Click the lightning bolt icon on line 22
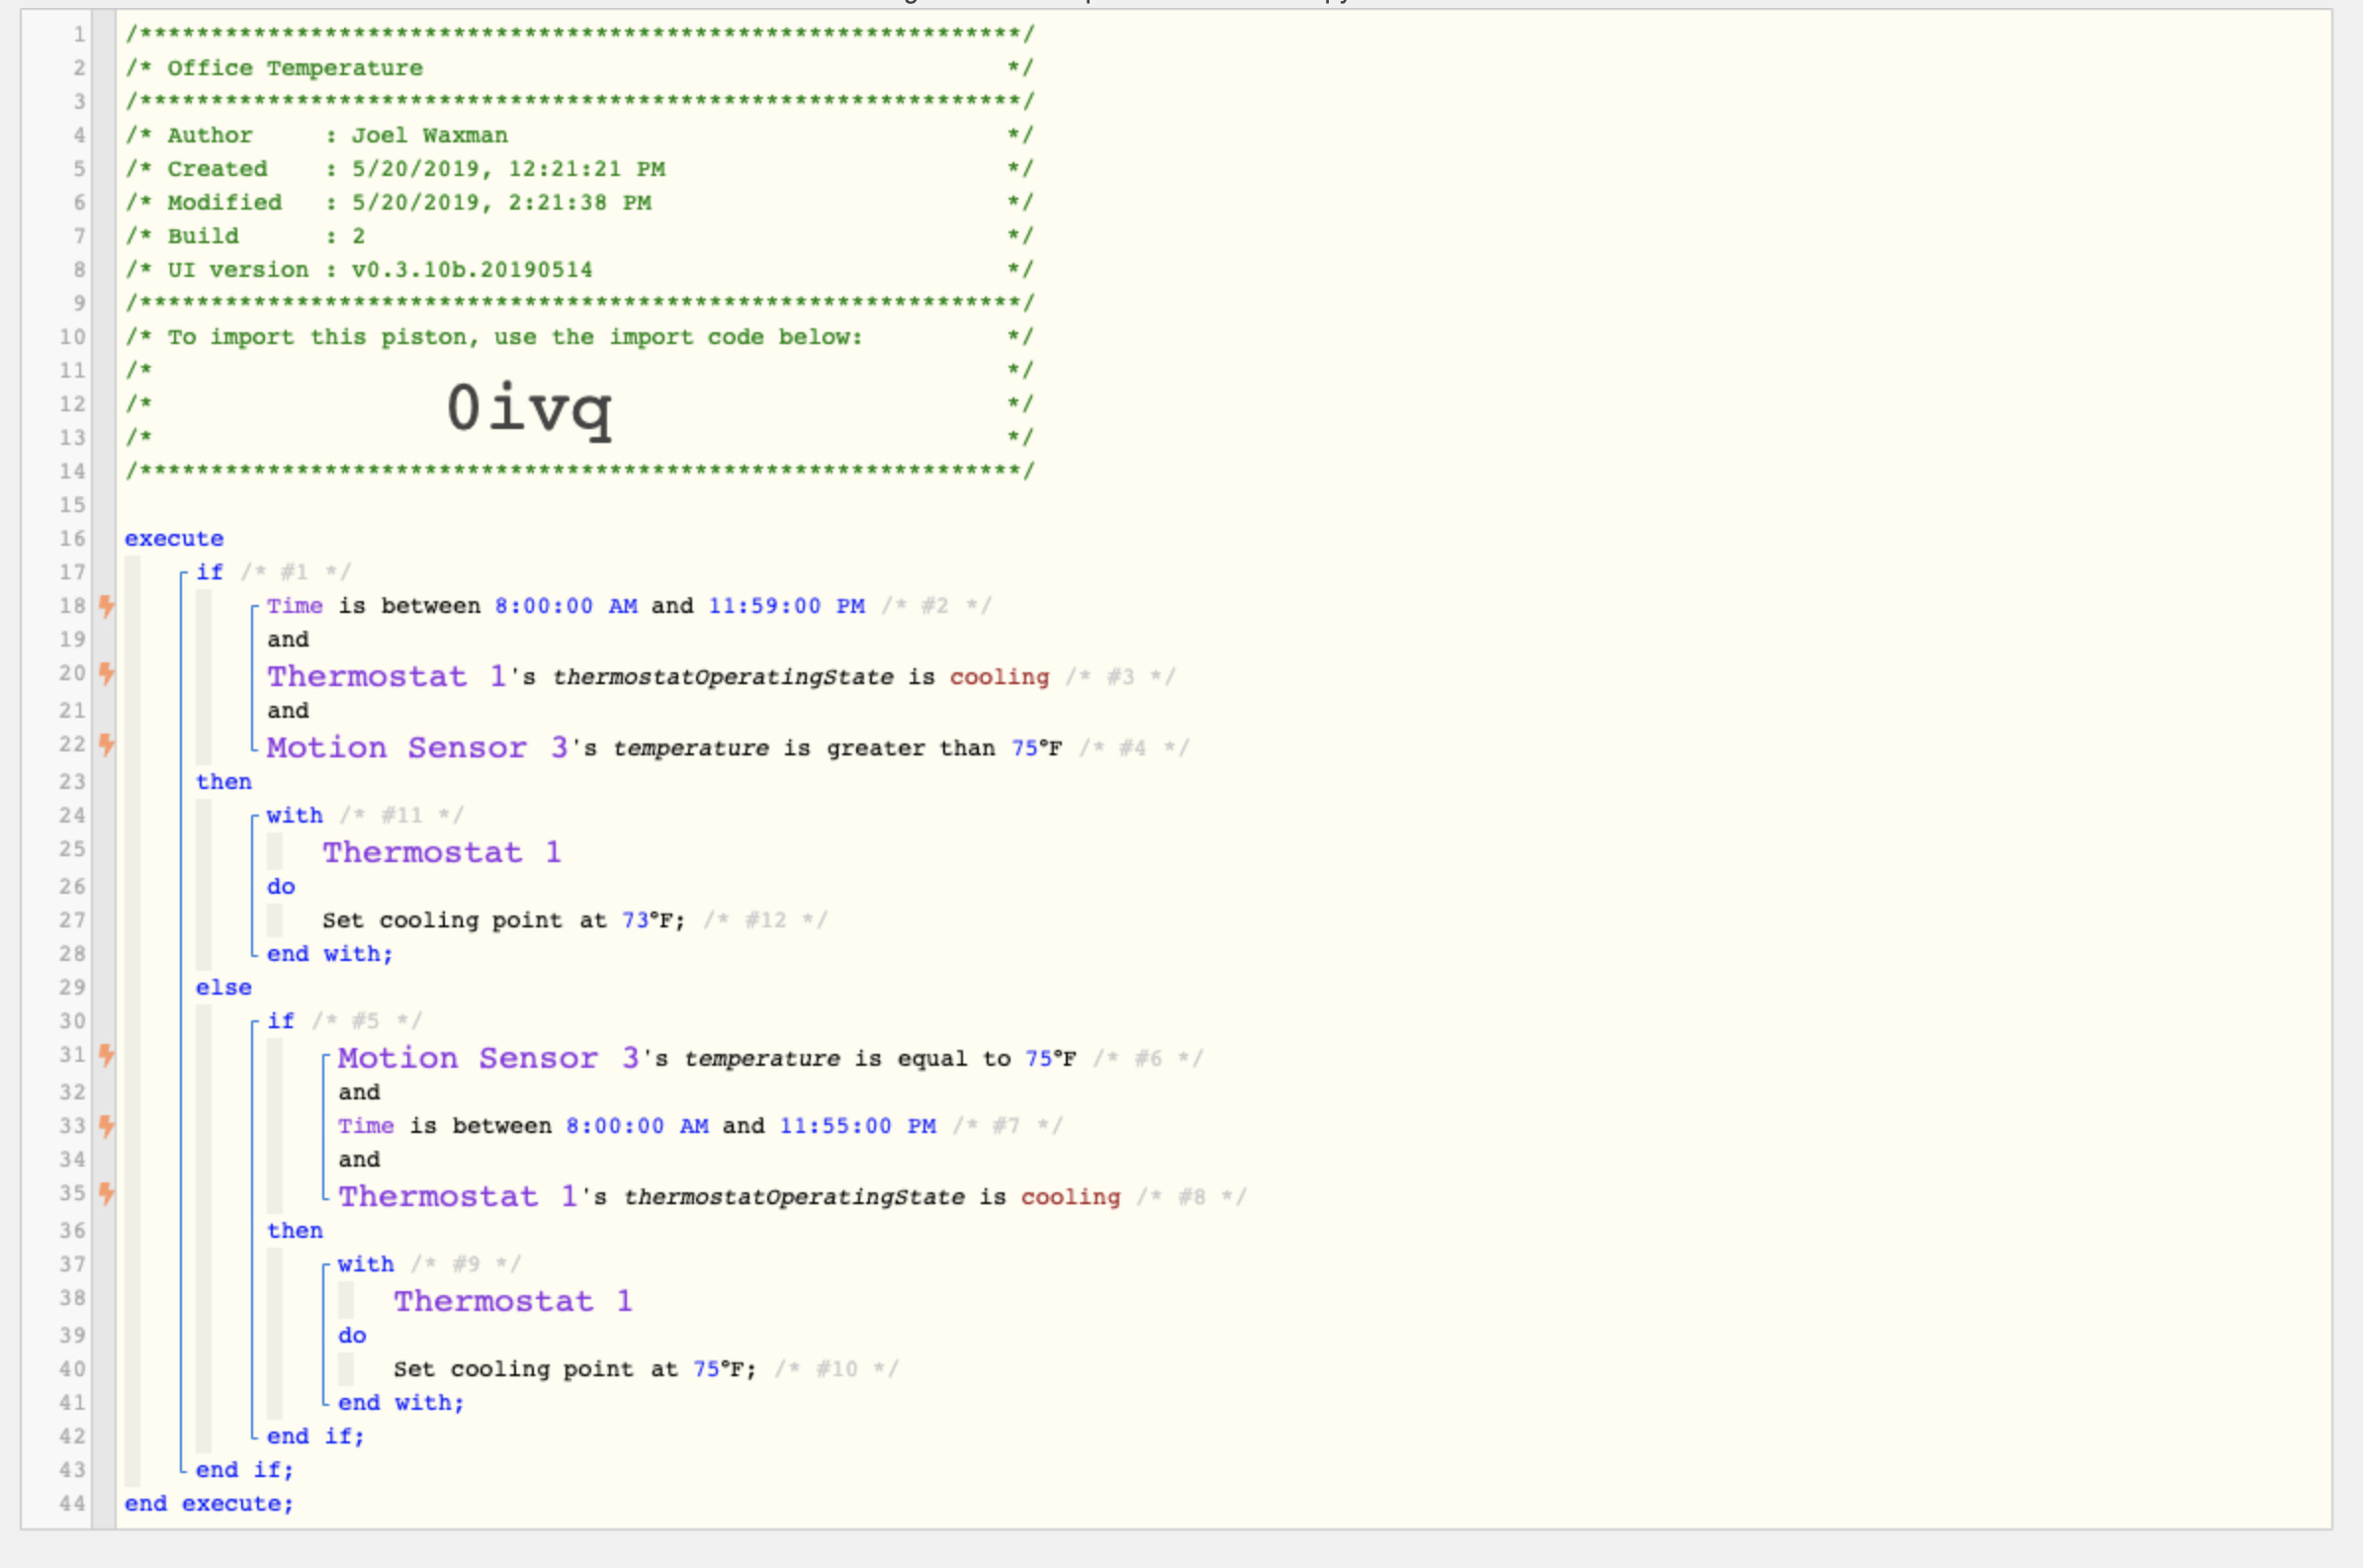2363x1568 pixels. coord(106,745)
